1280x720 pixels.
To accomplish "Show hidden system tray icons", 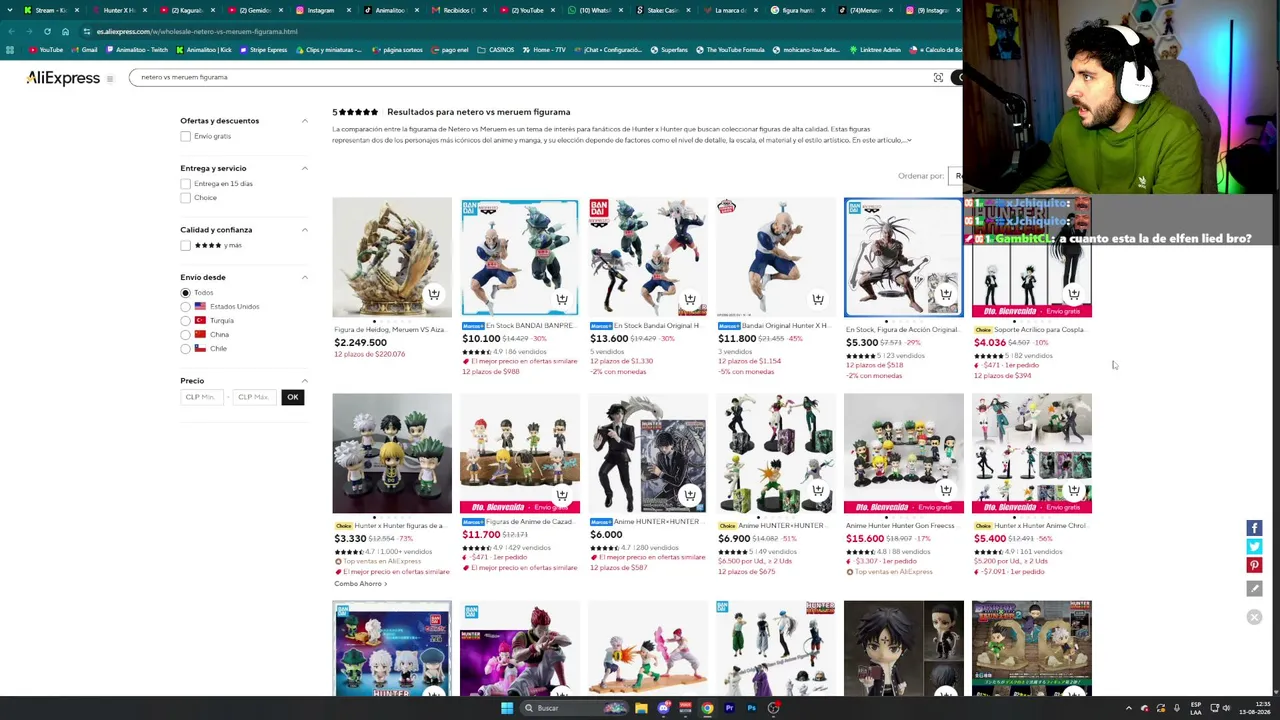I will [1129, 708].
